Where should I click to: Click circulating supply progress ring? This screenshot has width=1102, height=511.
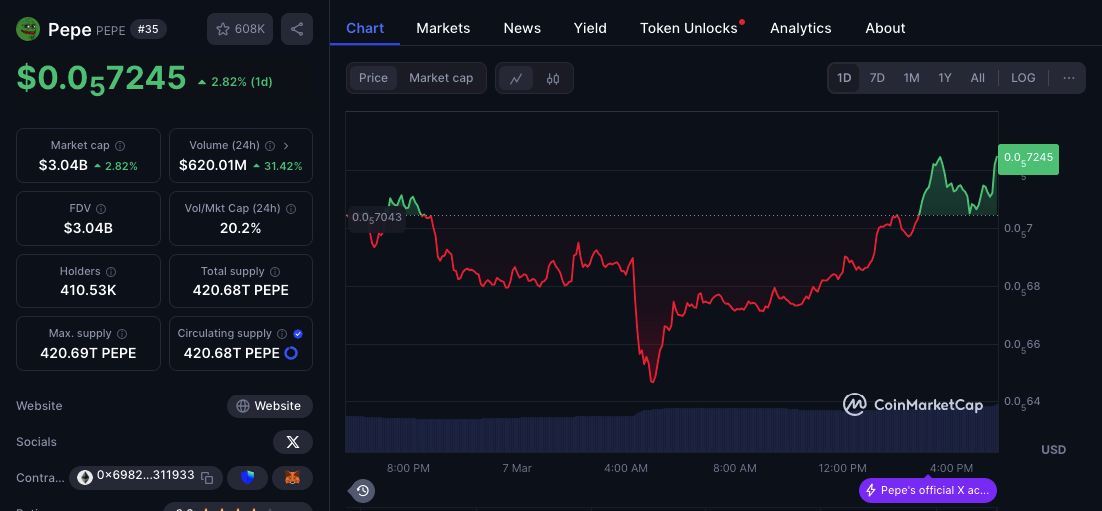[x=290, y=354]
